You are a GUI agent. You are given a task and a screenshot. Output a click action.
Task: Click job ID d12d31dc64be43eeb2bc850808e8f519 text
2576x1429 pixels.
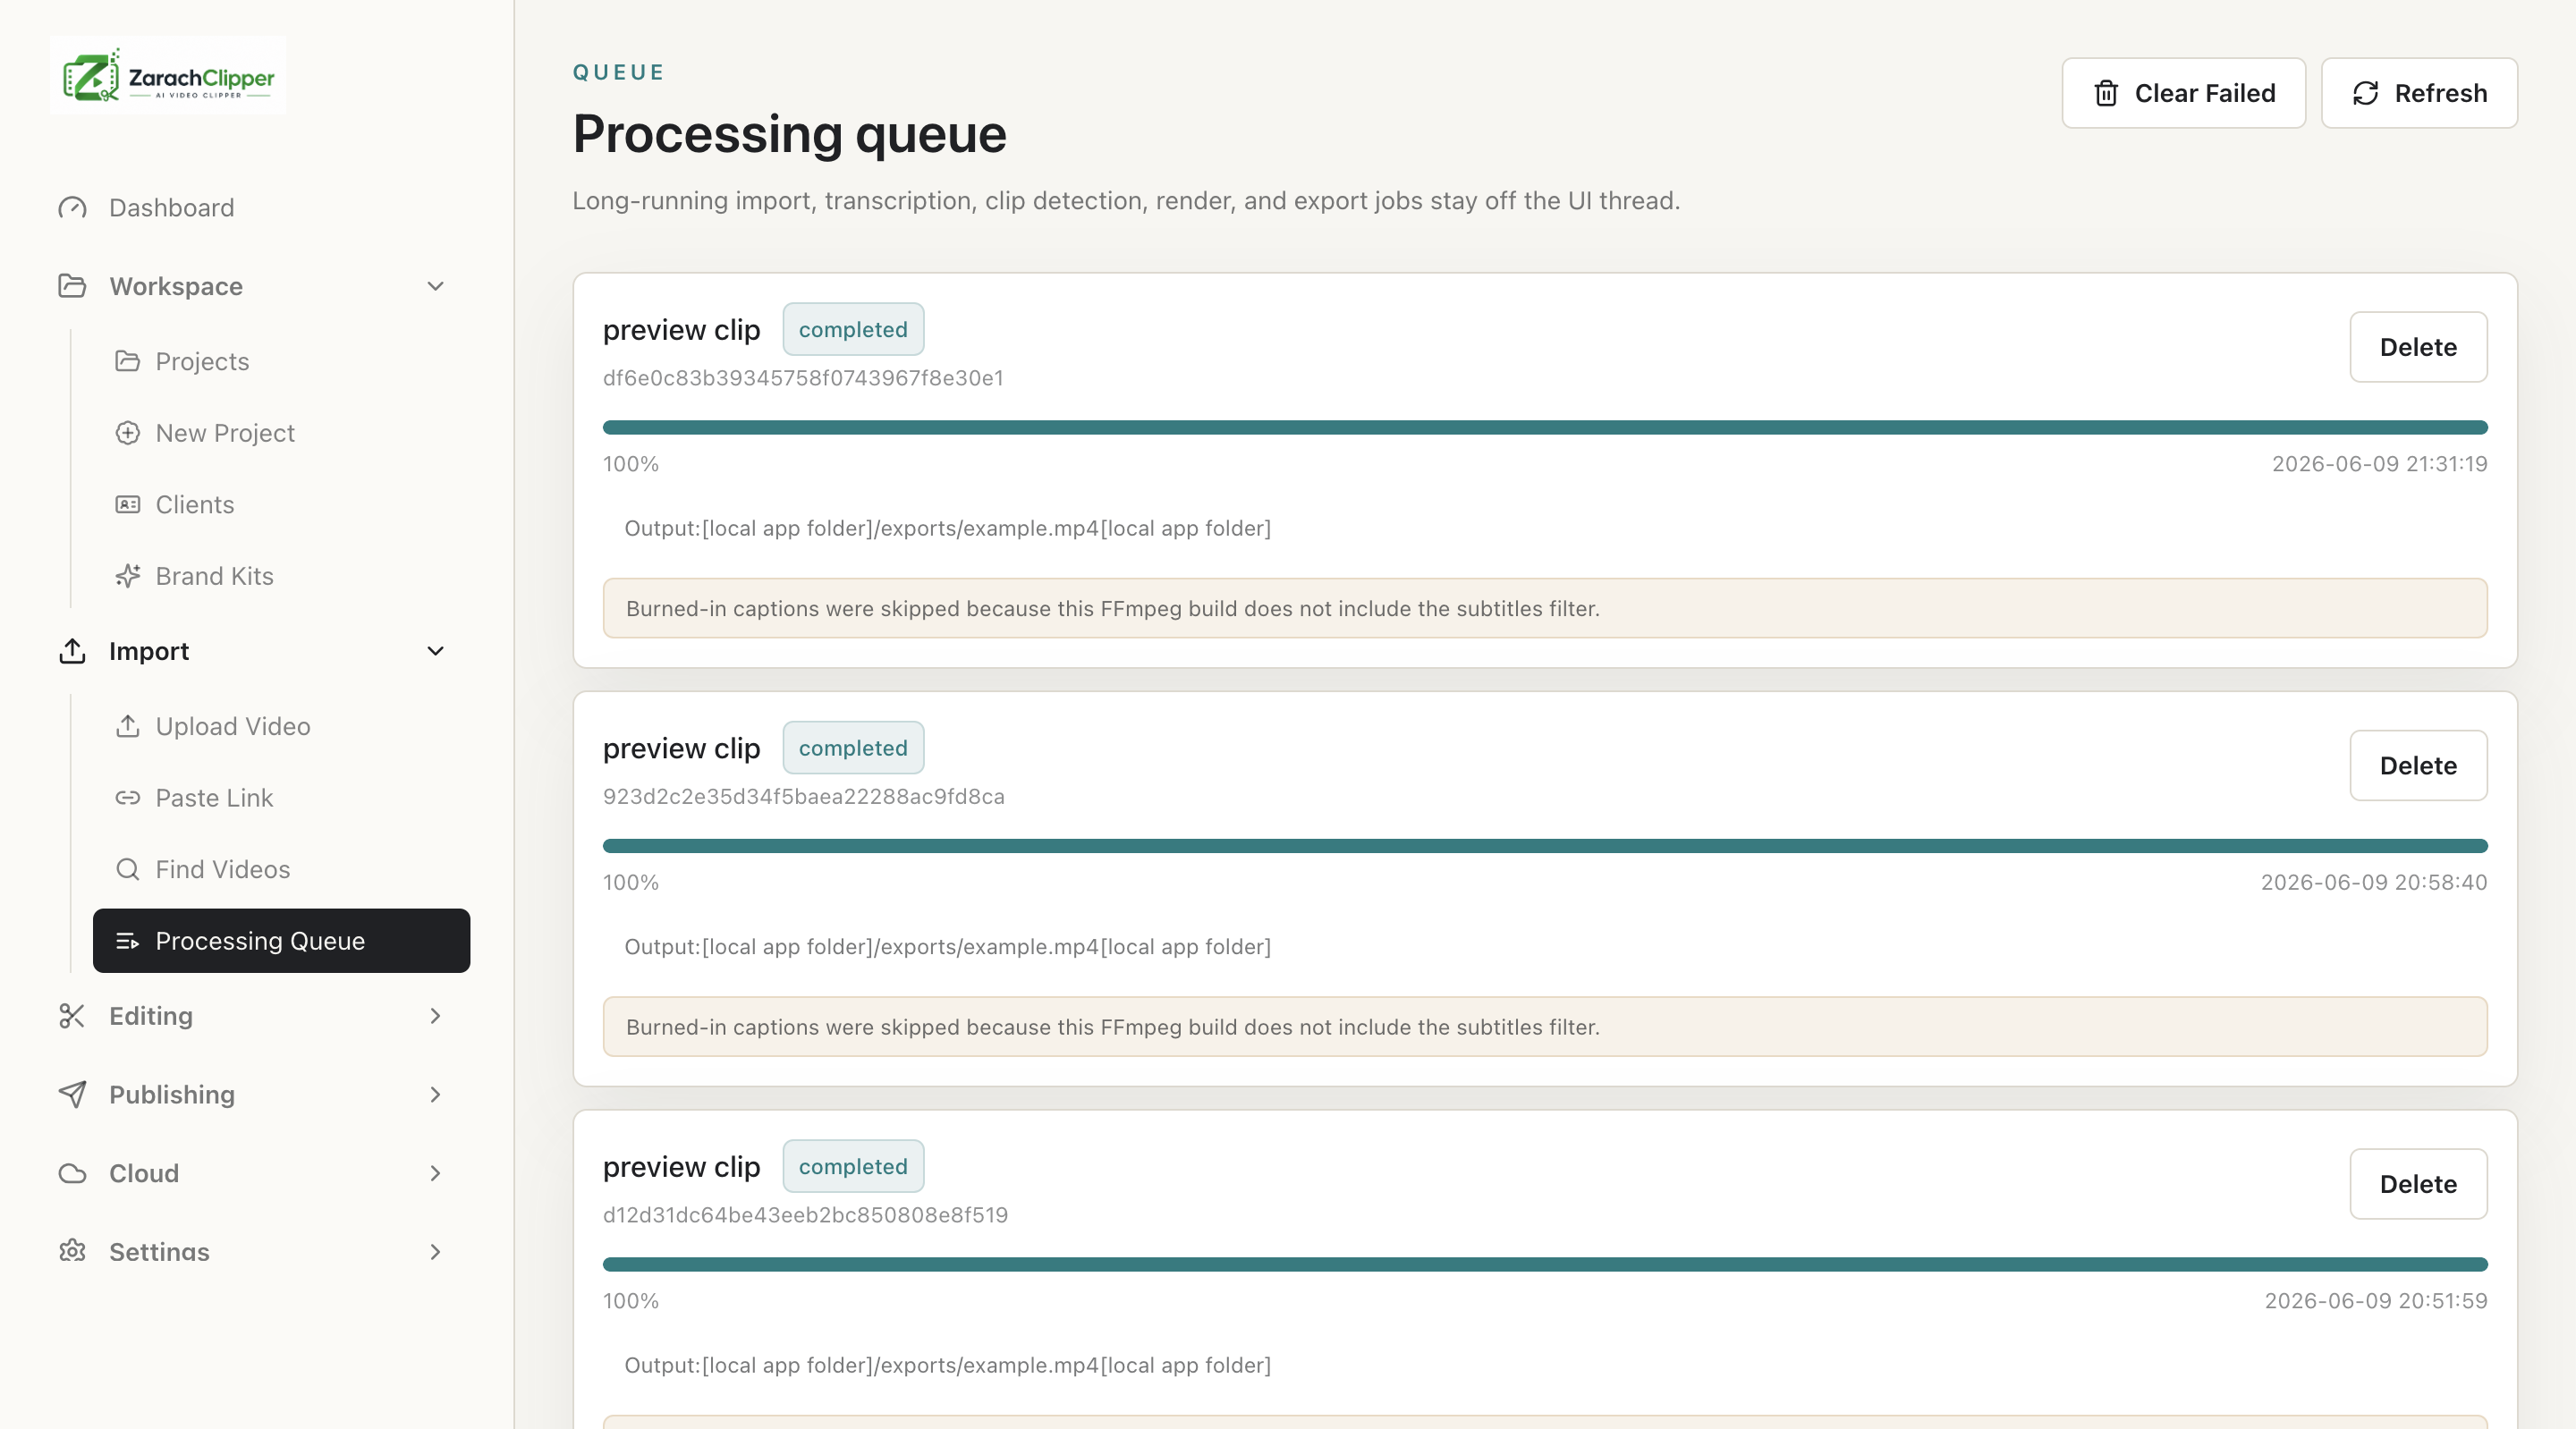(x=805, y=1215)
